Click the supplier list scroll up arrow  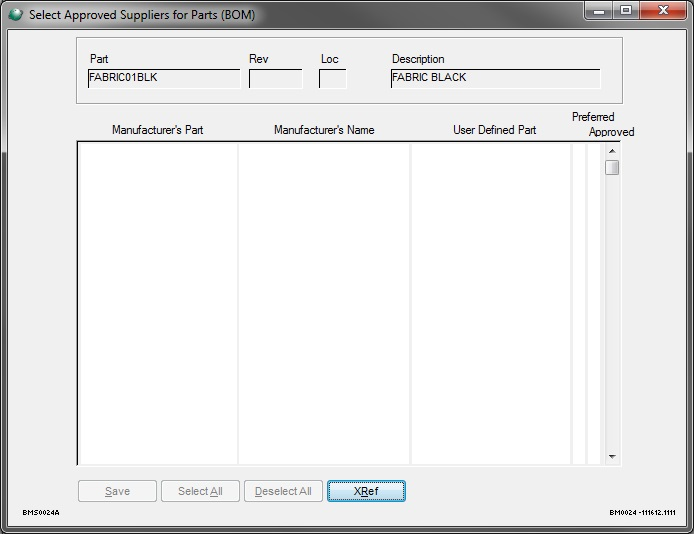(612, 151)
